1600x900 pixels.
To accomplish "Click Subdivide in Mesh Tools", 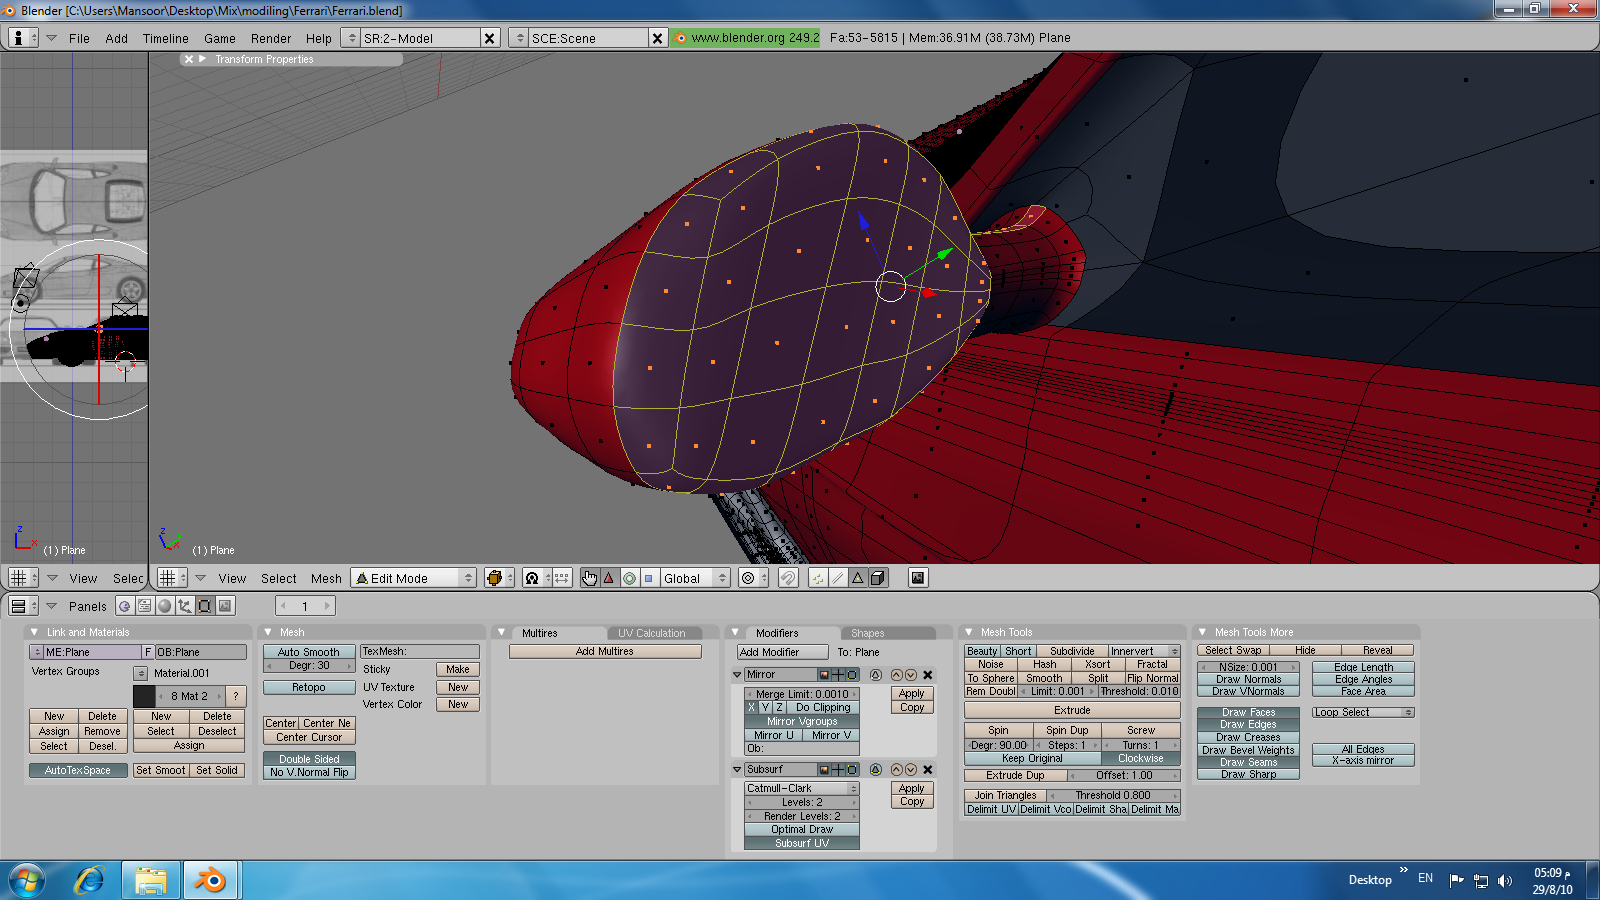I will pos(1072,651).
